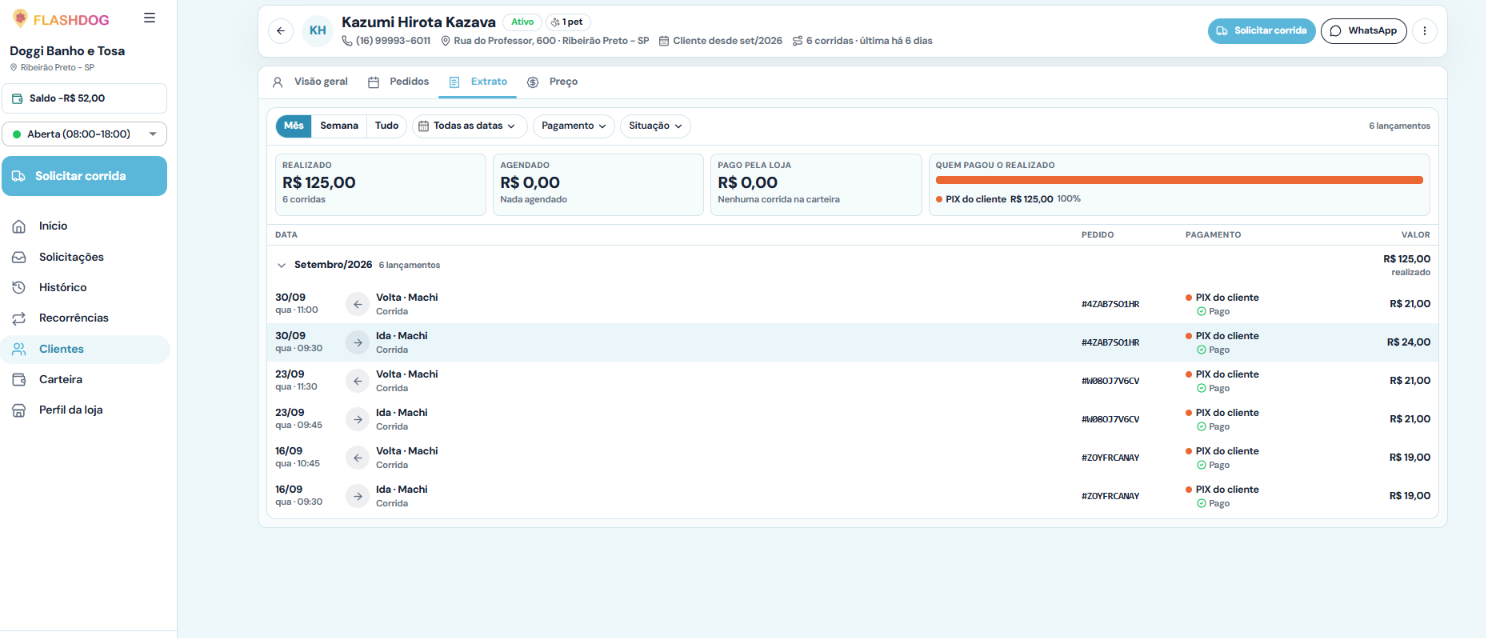The height and width of the screenshot is (638, 1486).
Task: Click the Realizado R$ 125,00 card
Action: pos(380,184)
